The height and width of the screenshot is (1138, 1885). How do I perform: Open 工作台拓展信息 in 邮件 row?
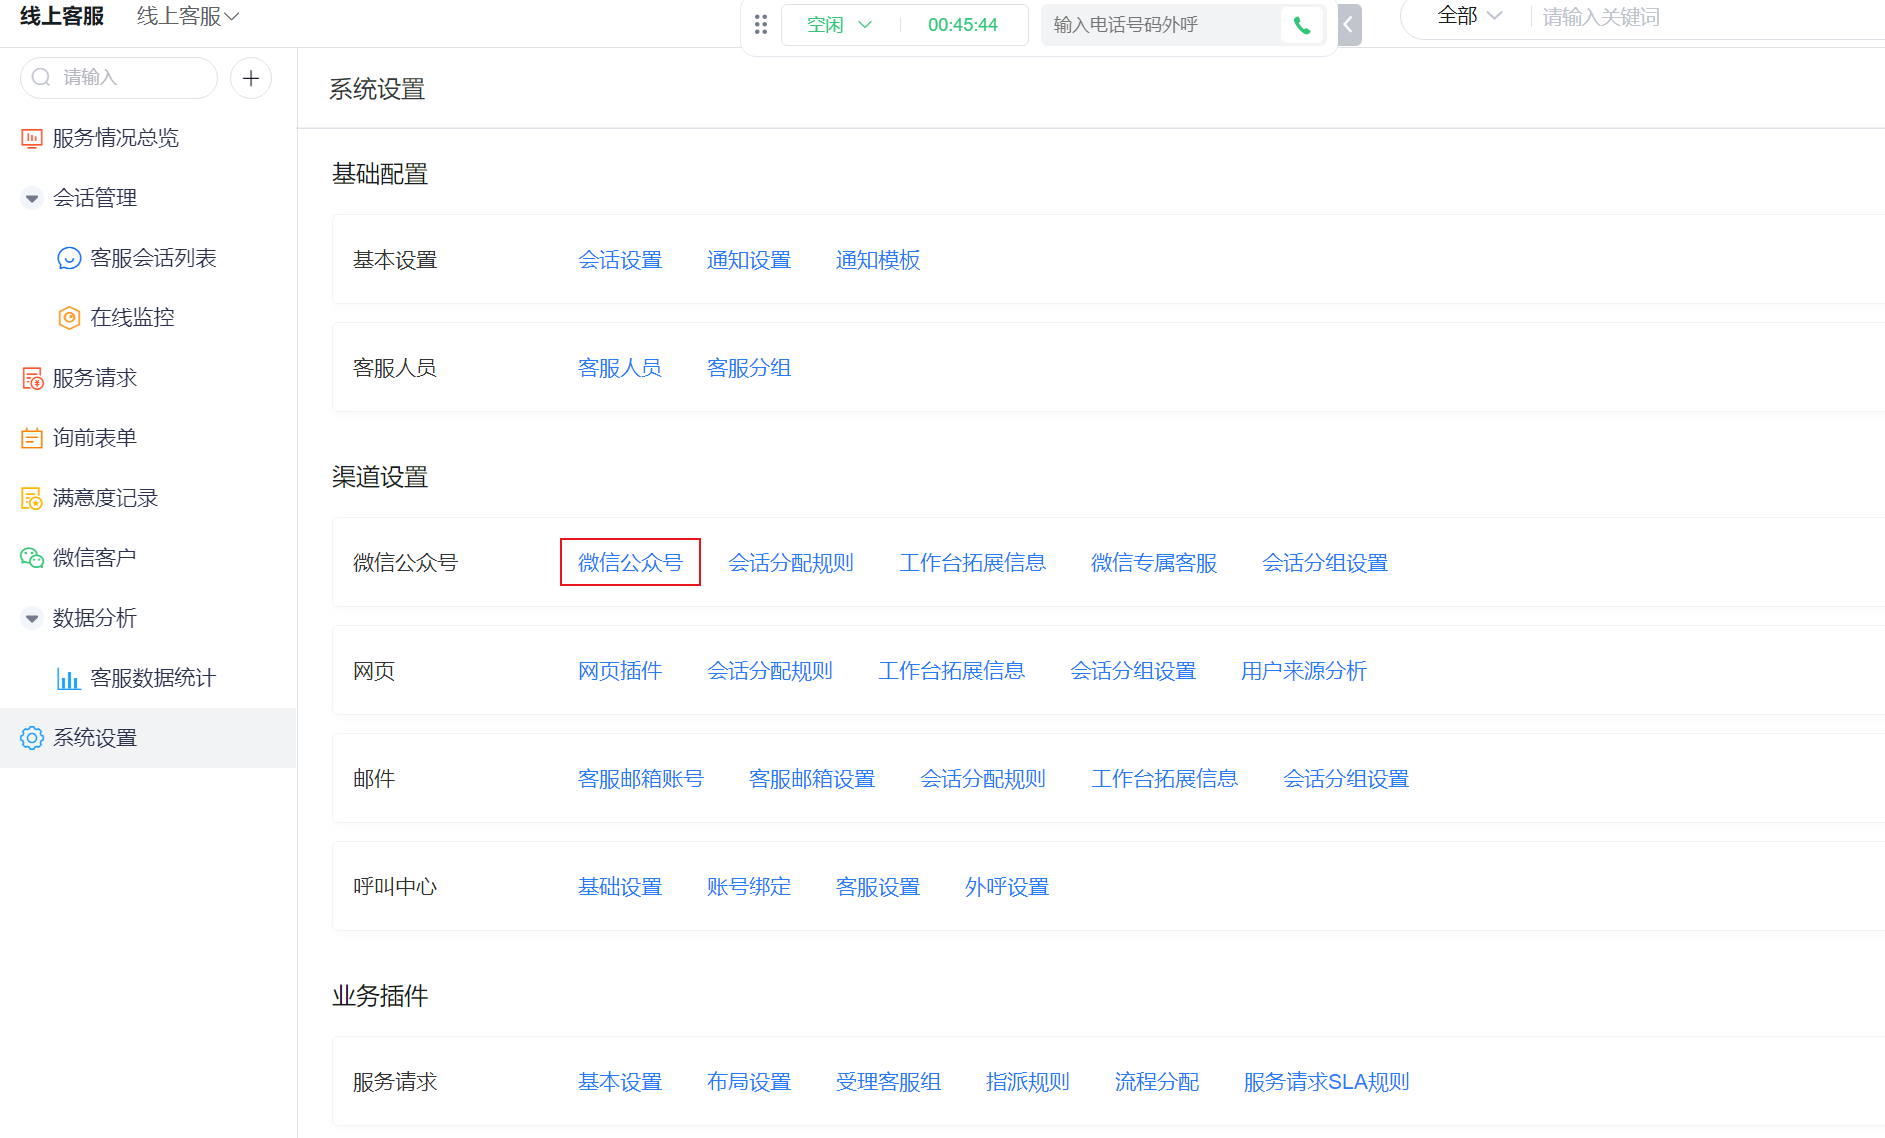pyautogui.click(x=1165, y=779)
